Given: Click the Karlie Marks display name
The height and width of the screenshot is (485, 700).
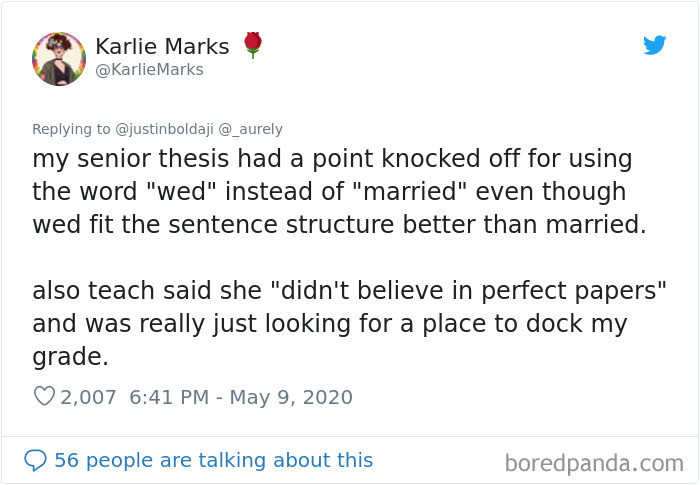Looking at the screenshot, I should (162, 46).
